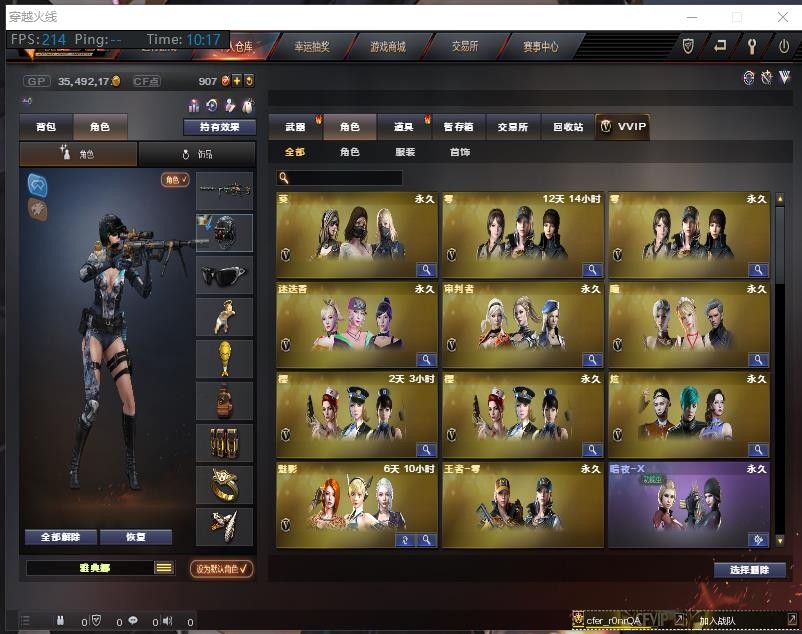Toggle the 角色 checkmark badge on preview
This screenshot has height=634, width=802.
175,179
